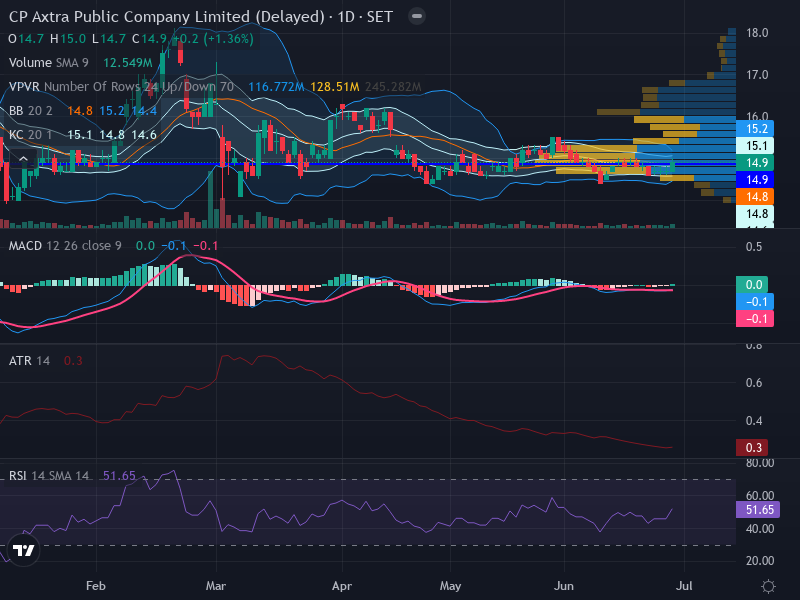Click the 128.51M VPVR down volume value
Image resolution: width=800 pixels, height=600 pixels.
(335, 87)
